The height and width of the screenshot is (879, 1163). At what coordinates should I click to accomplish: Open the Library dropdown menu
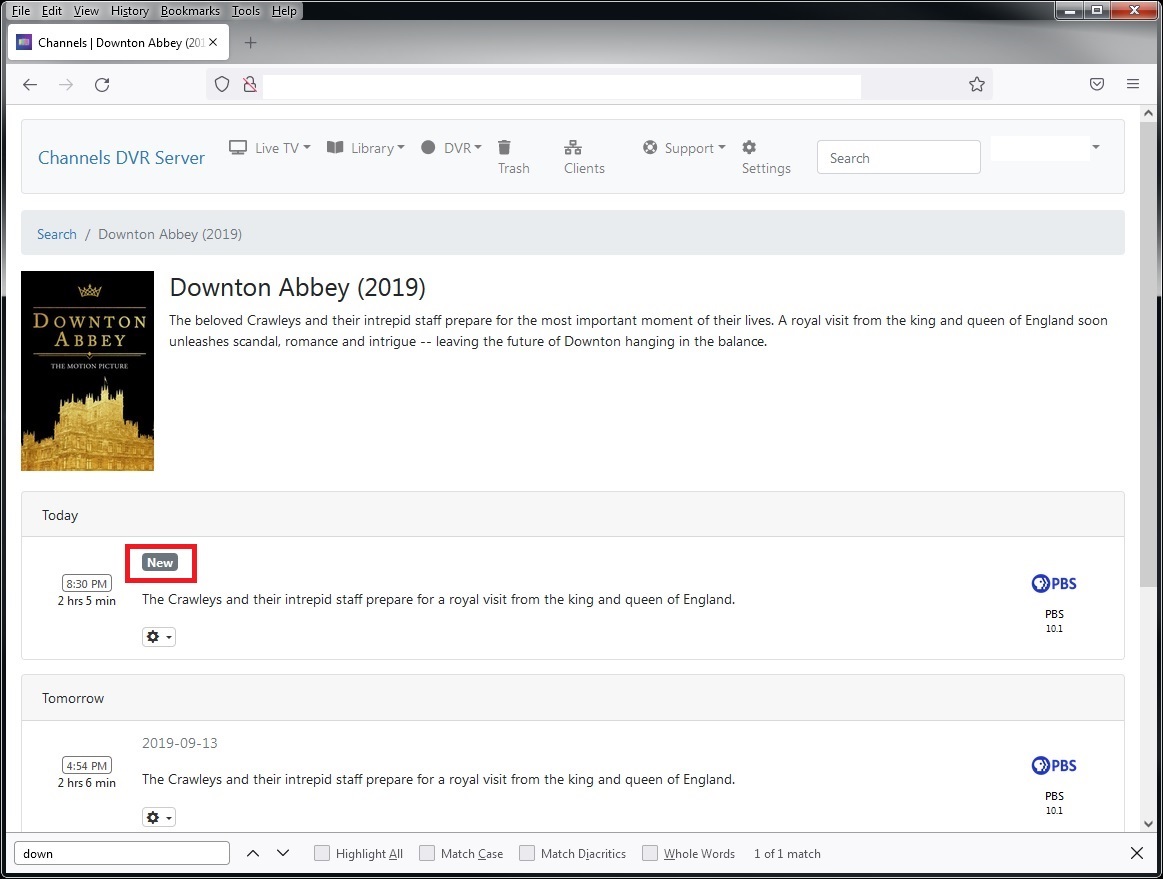(x=366, y=148)
